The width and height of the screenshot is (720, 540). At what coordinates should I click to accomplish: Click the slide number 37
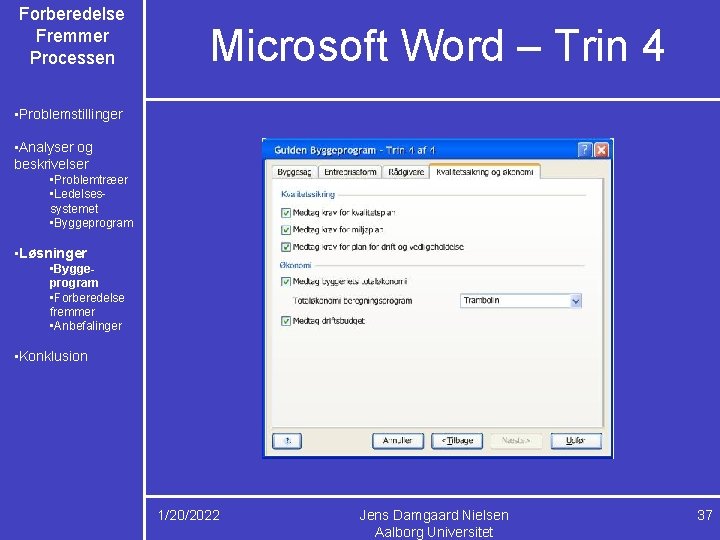[704, 515]
